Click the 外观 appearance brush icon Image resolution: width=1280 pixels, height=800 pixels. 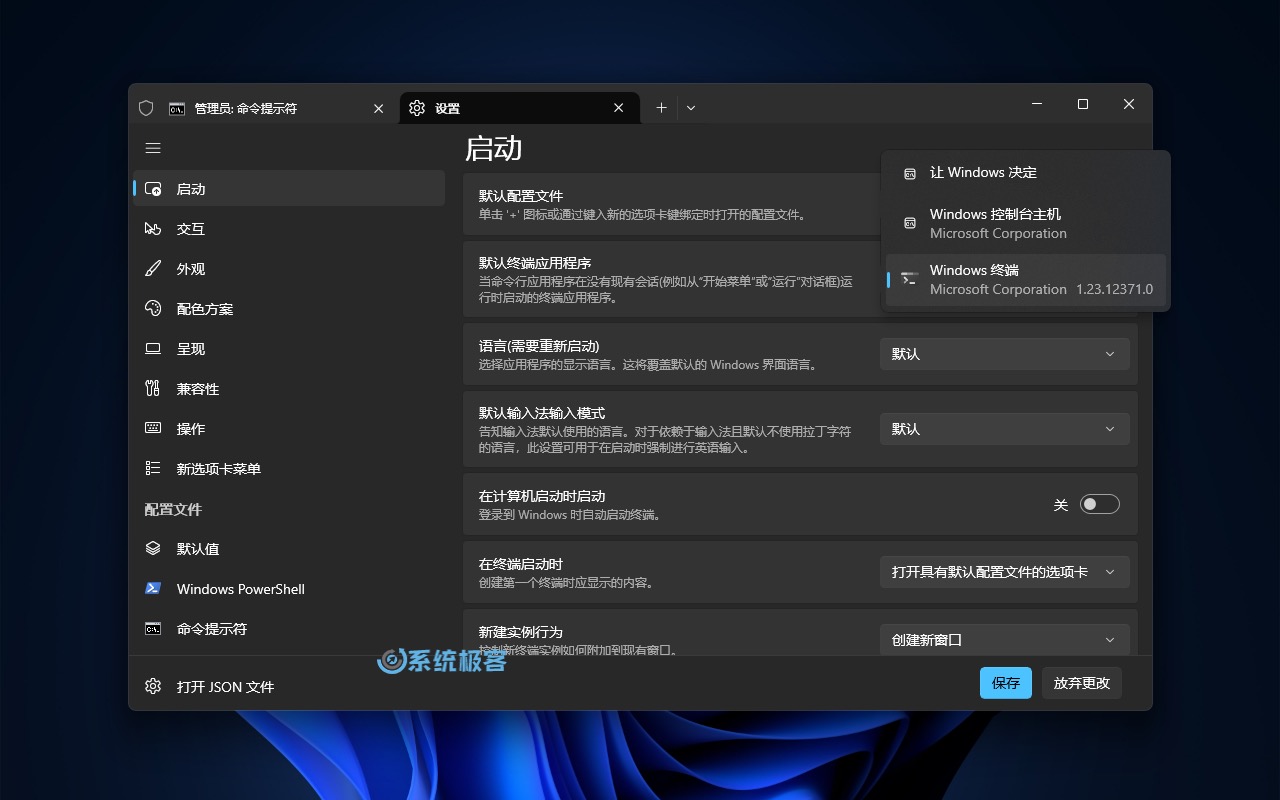(x=153, y=269)
